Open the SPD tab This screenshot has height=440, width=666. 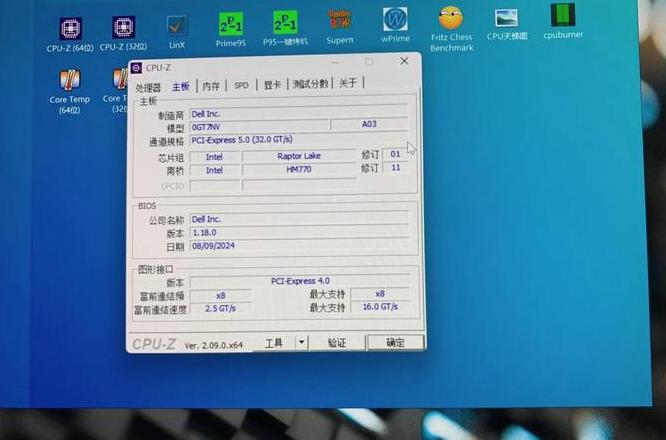[x=241, y=85]
